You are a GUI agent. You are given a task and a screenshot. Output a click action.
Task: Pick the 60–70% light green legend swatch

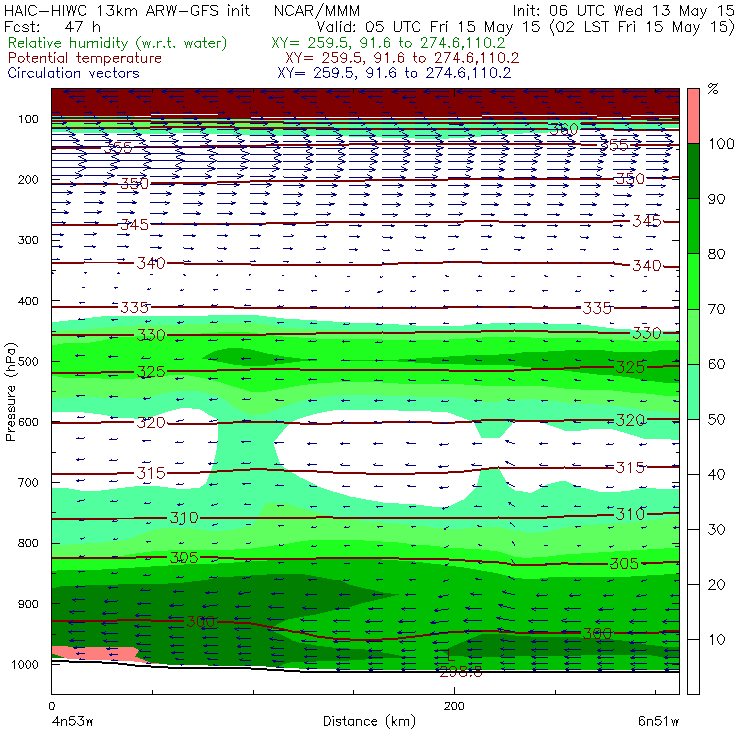693,336
